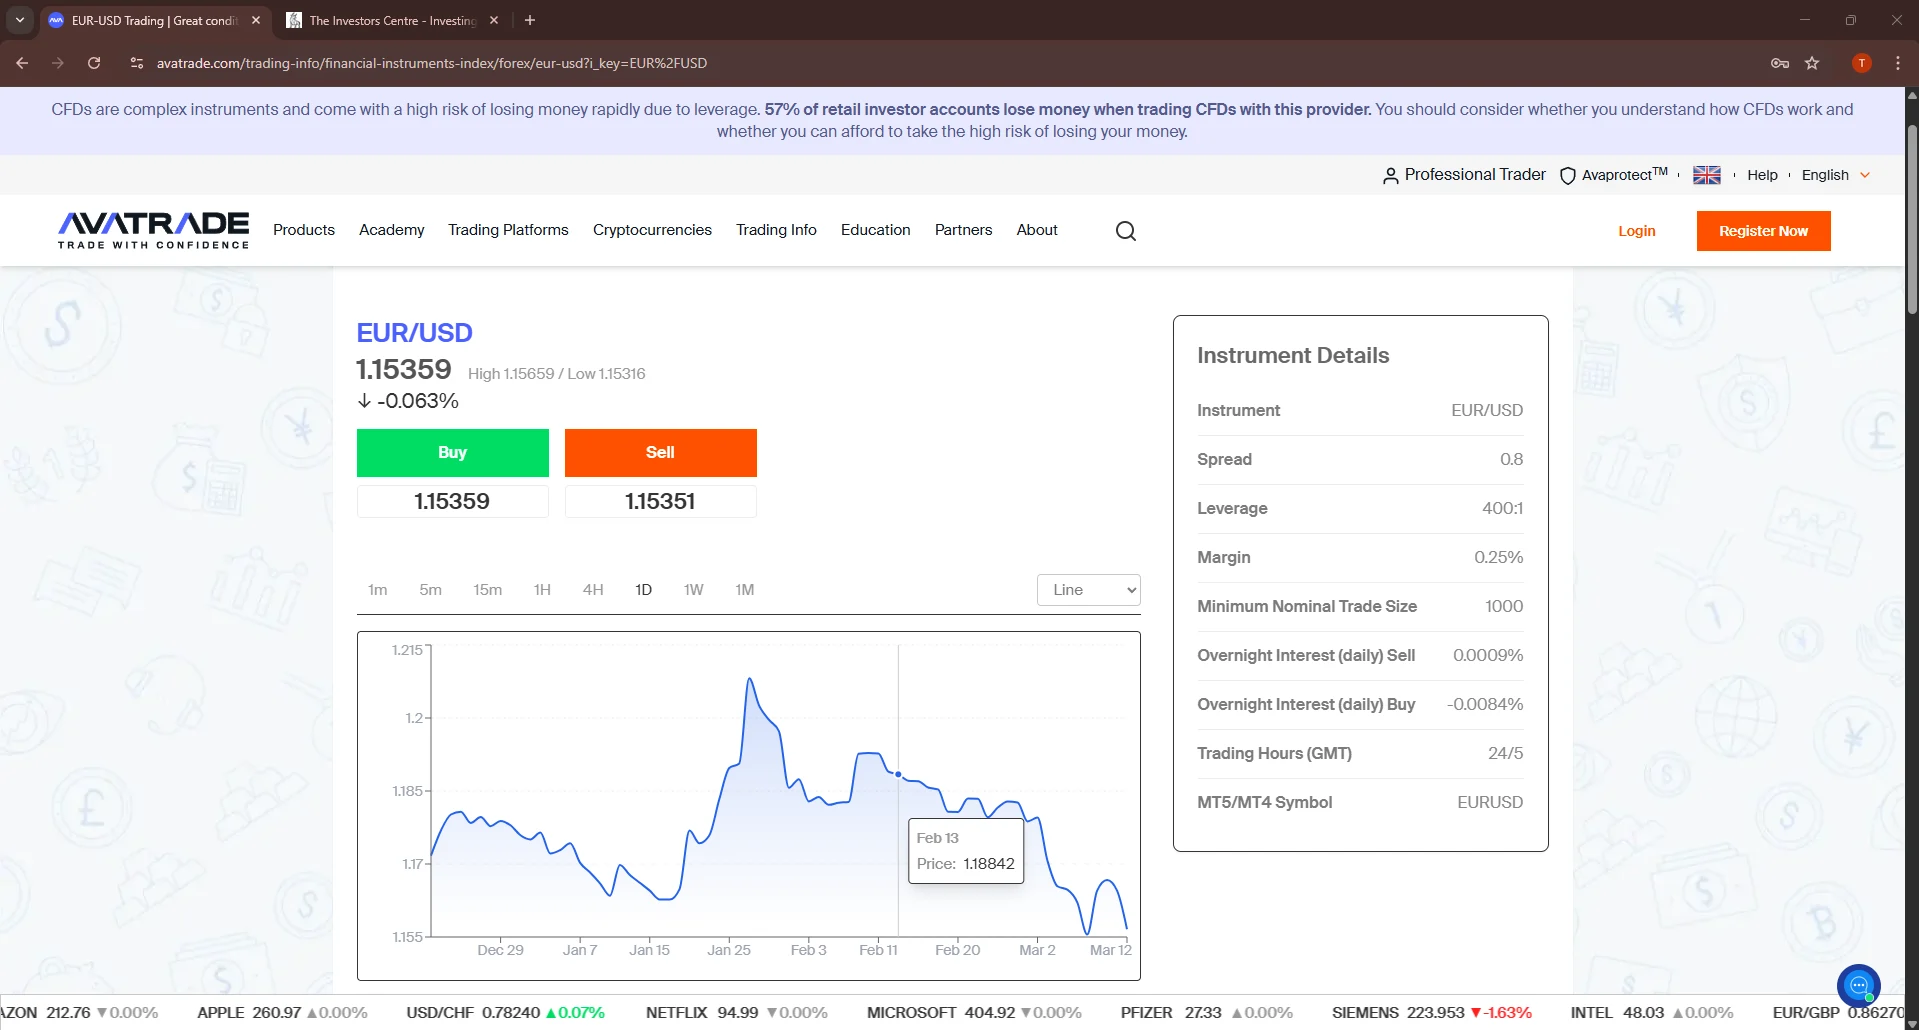The width and height of the screenshot is (1919, 1030).
Task: Open the live chat bubble icon
Action: 1859,985
